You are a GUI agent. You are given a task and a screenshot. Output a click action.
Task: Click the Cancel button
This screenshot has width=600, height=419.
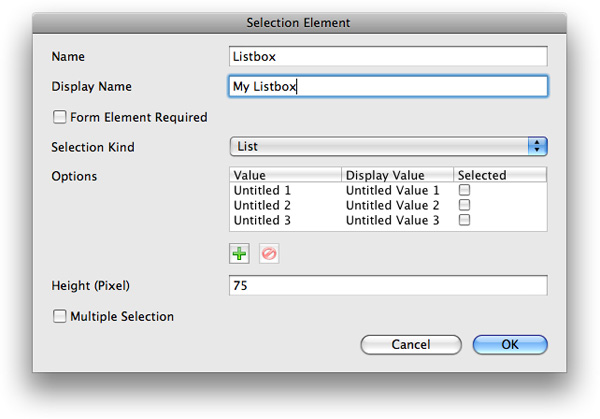point(411,345)
